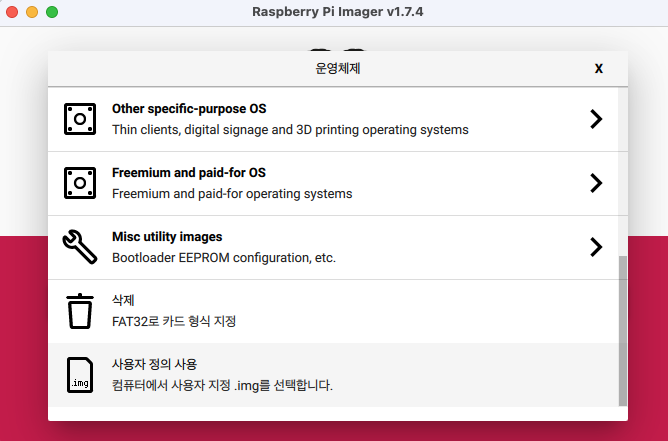
Task: Click the 운영체제 dialog header title
Action: (338, 68)
